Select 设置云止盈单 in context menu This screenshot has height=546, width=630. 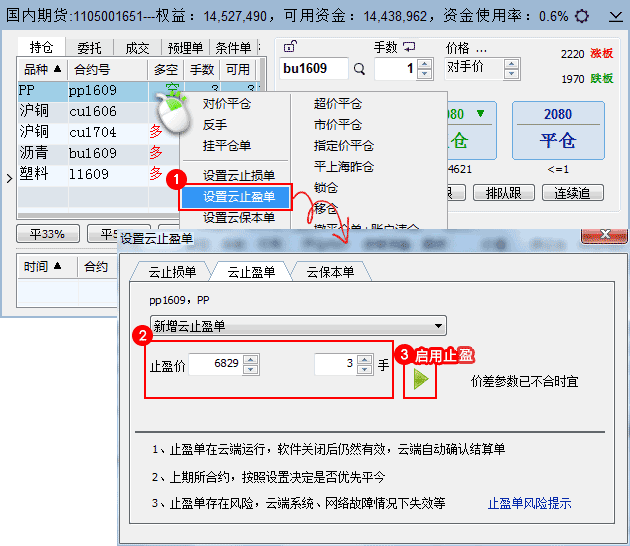239,197
